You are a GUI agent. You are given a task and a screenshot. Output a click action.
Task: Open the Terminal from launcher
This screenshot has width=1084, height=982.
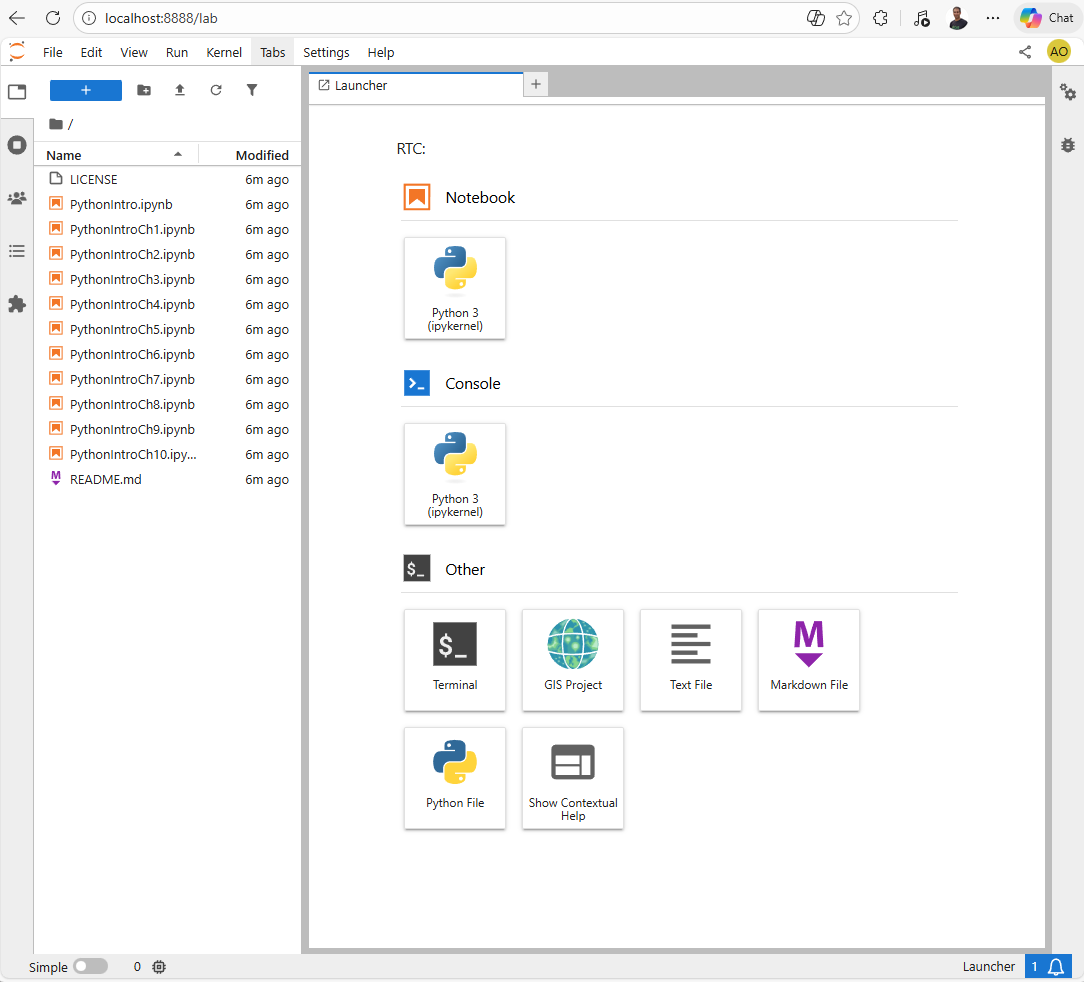coord(455,660)
